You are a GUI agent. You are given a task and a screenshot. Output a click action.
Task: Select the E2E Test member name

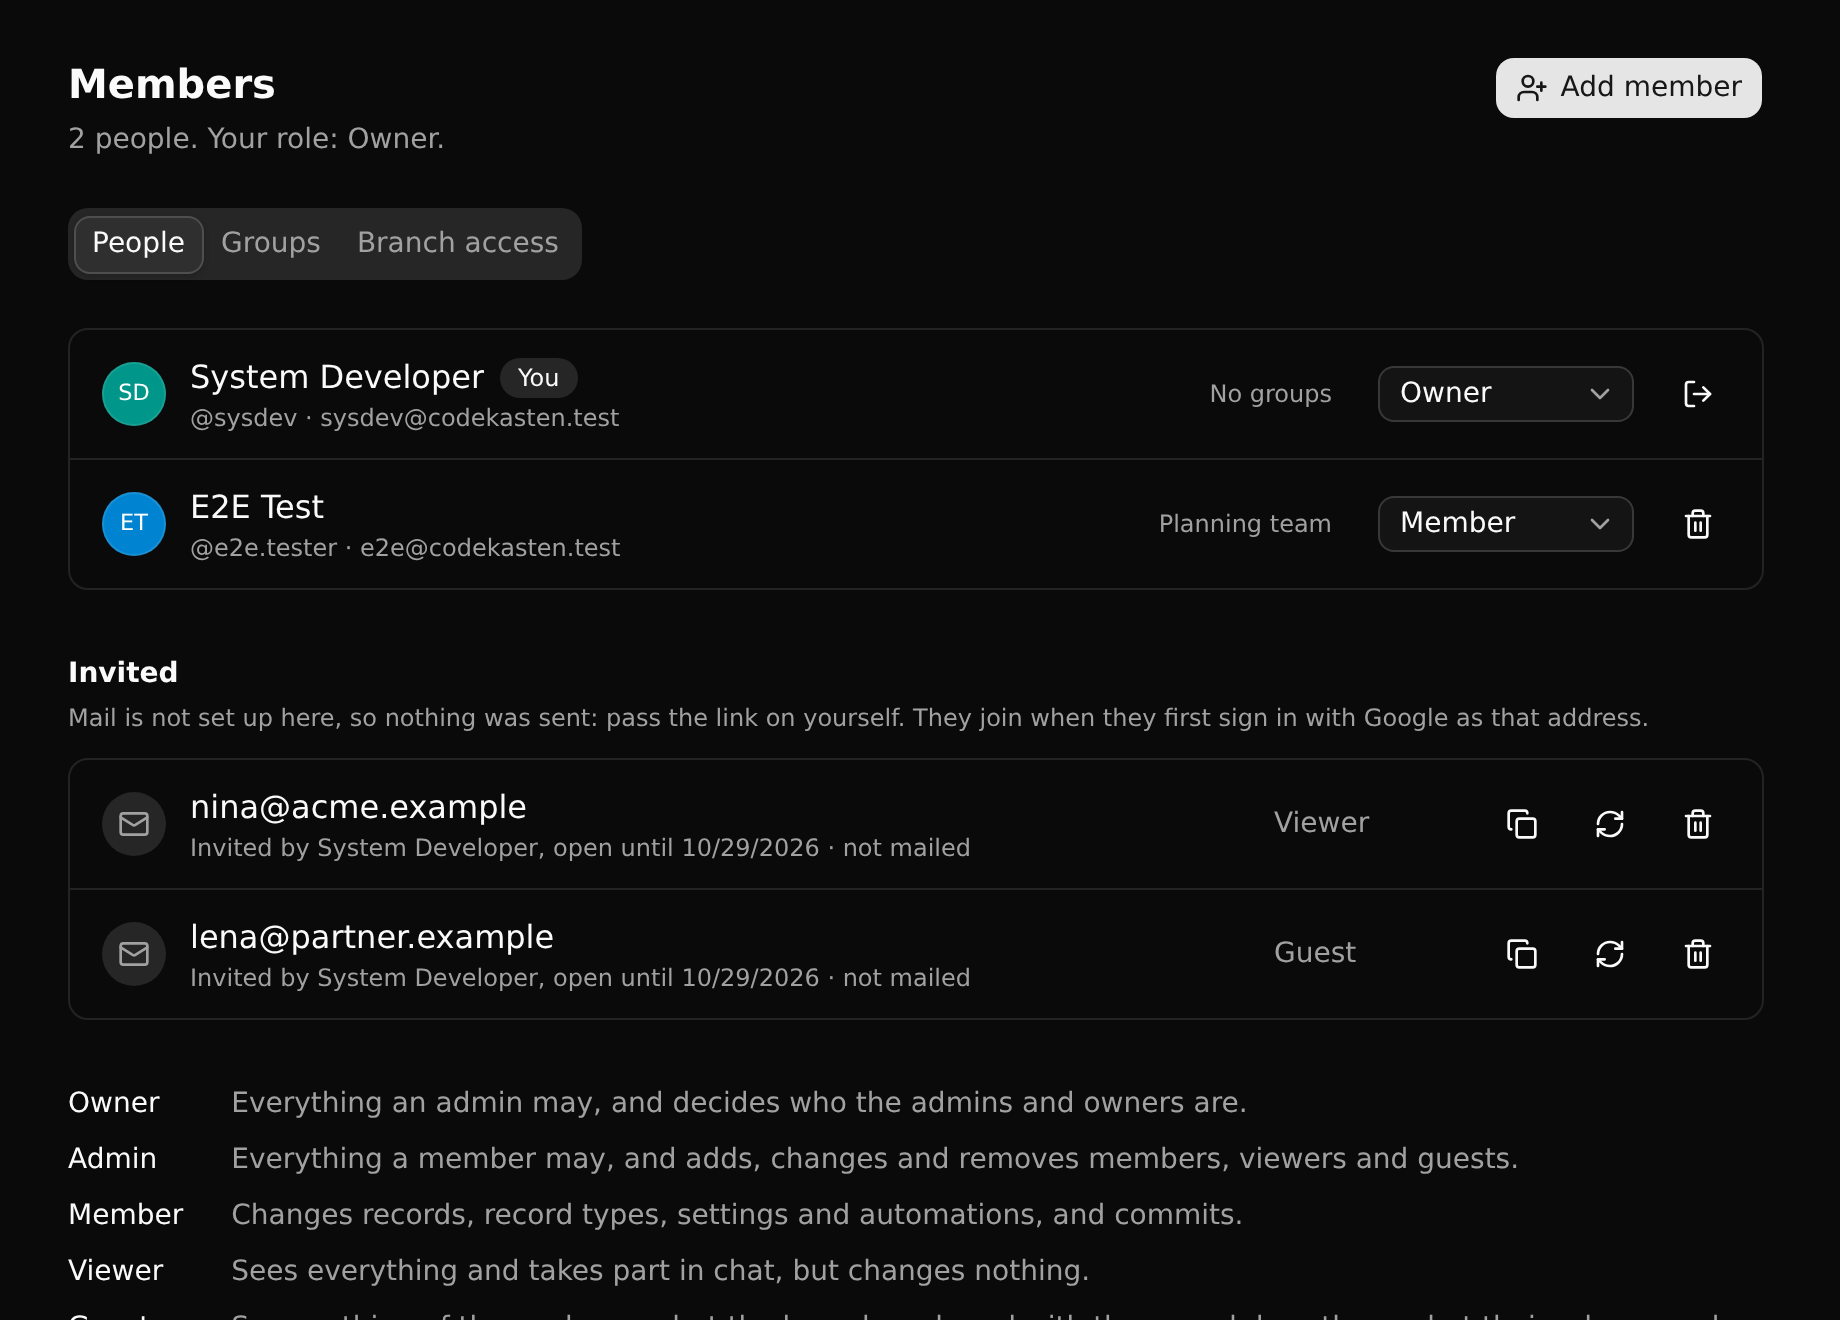(x=257, y=507)
